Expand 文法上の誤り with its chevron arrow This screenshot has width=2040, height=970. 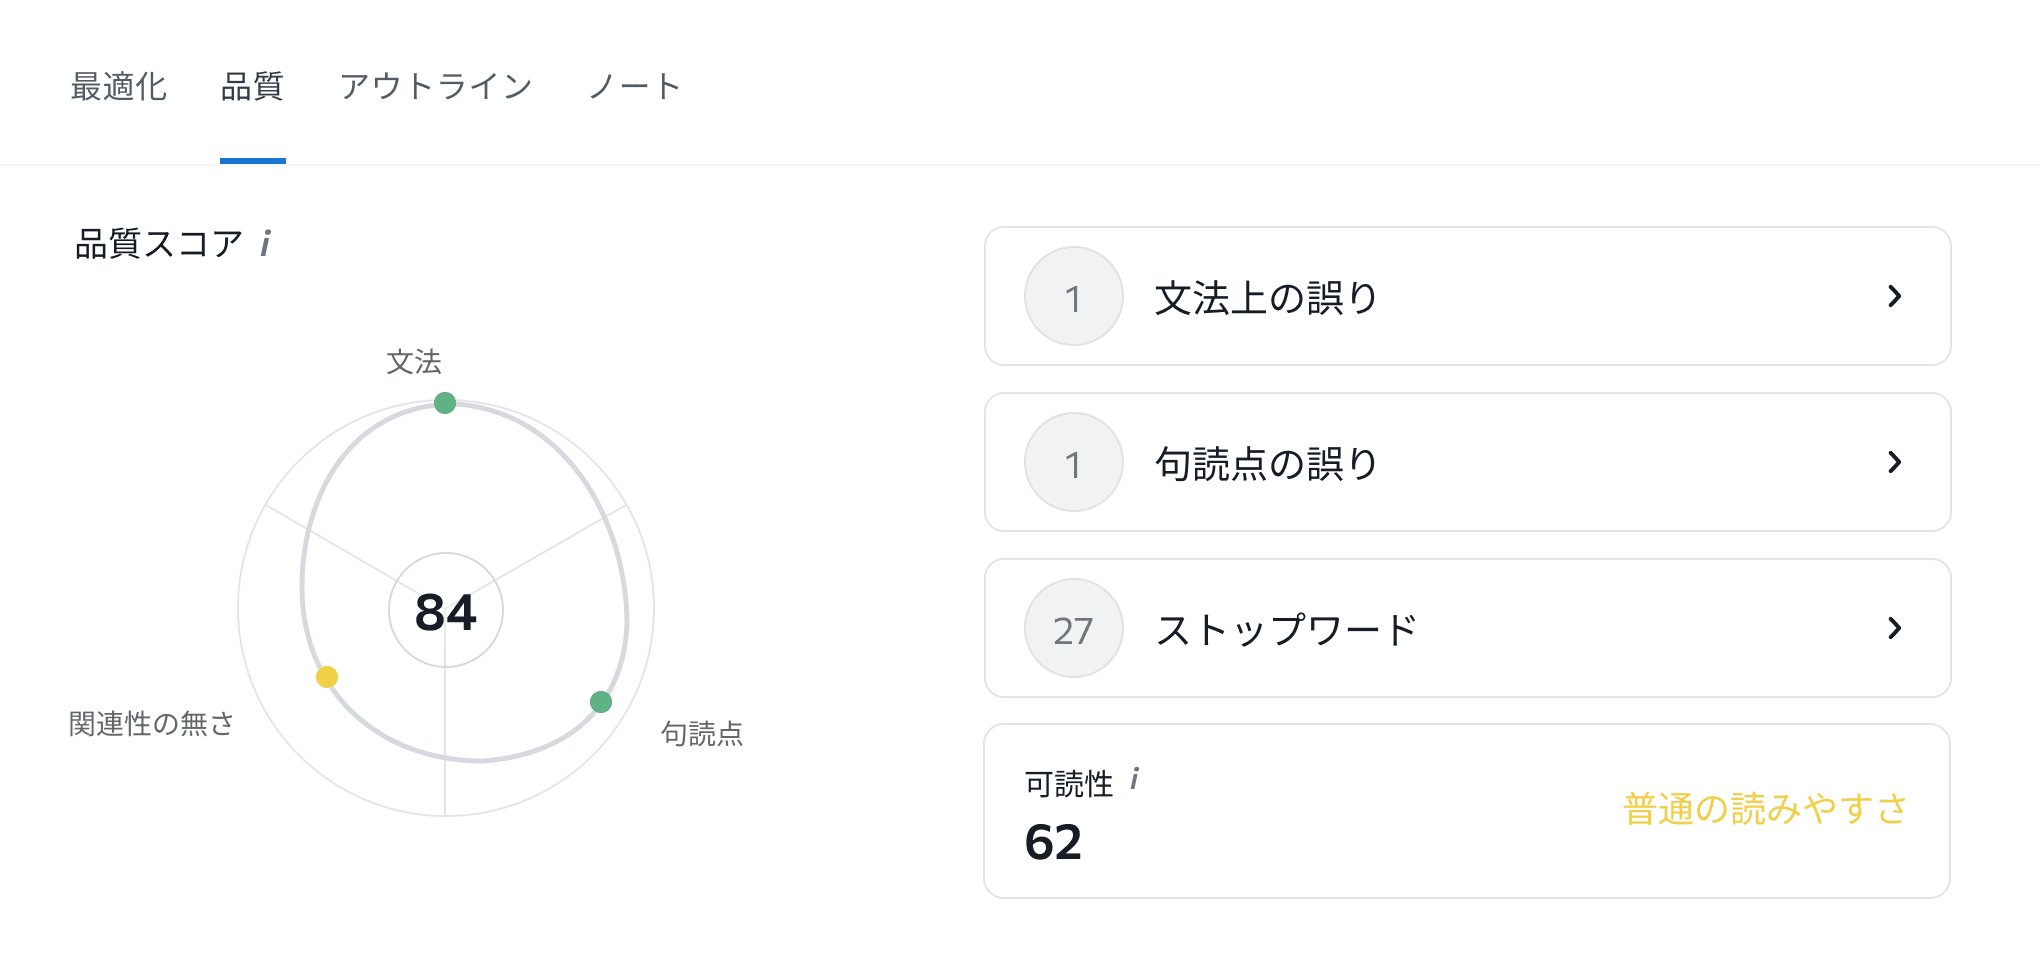(1894, 296)
